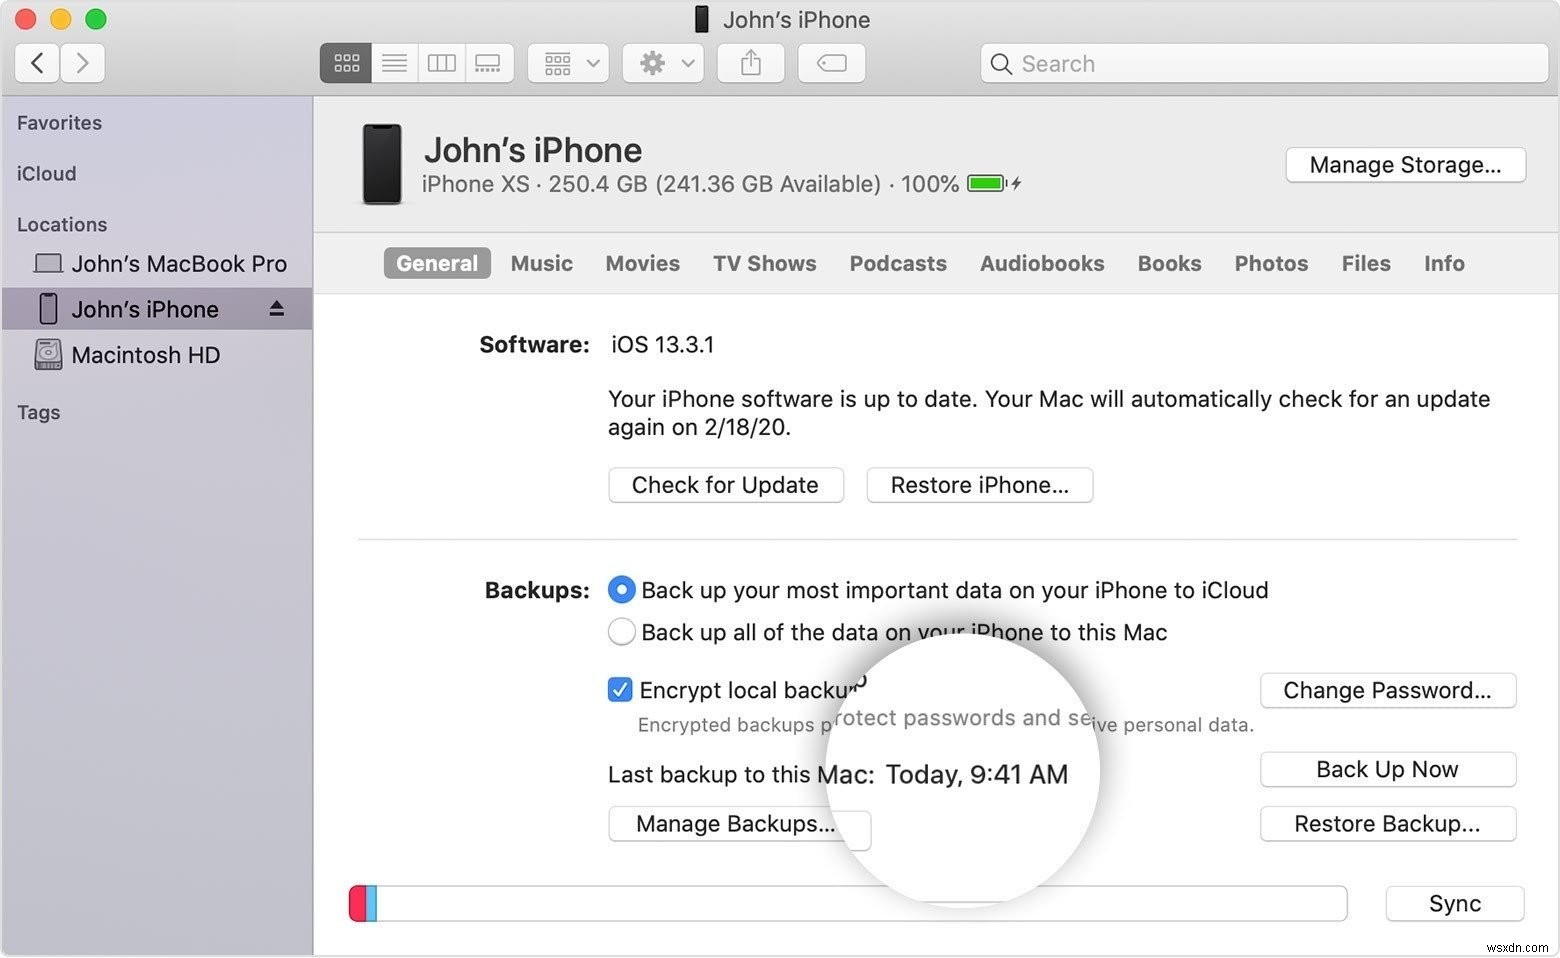
Task: Open the Photos tab
Action: tap(1270, 263)
